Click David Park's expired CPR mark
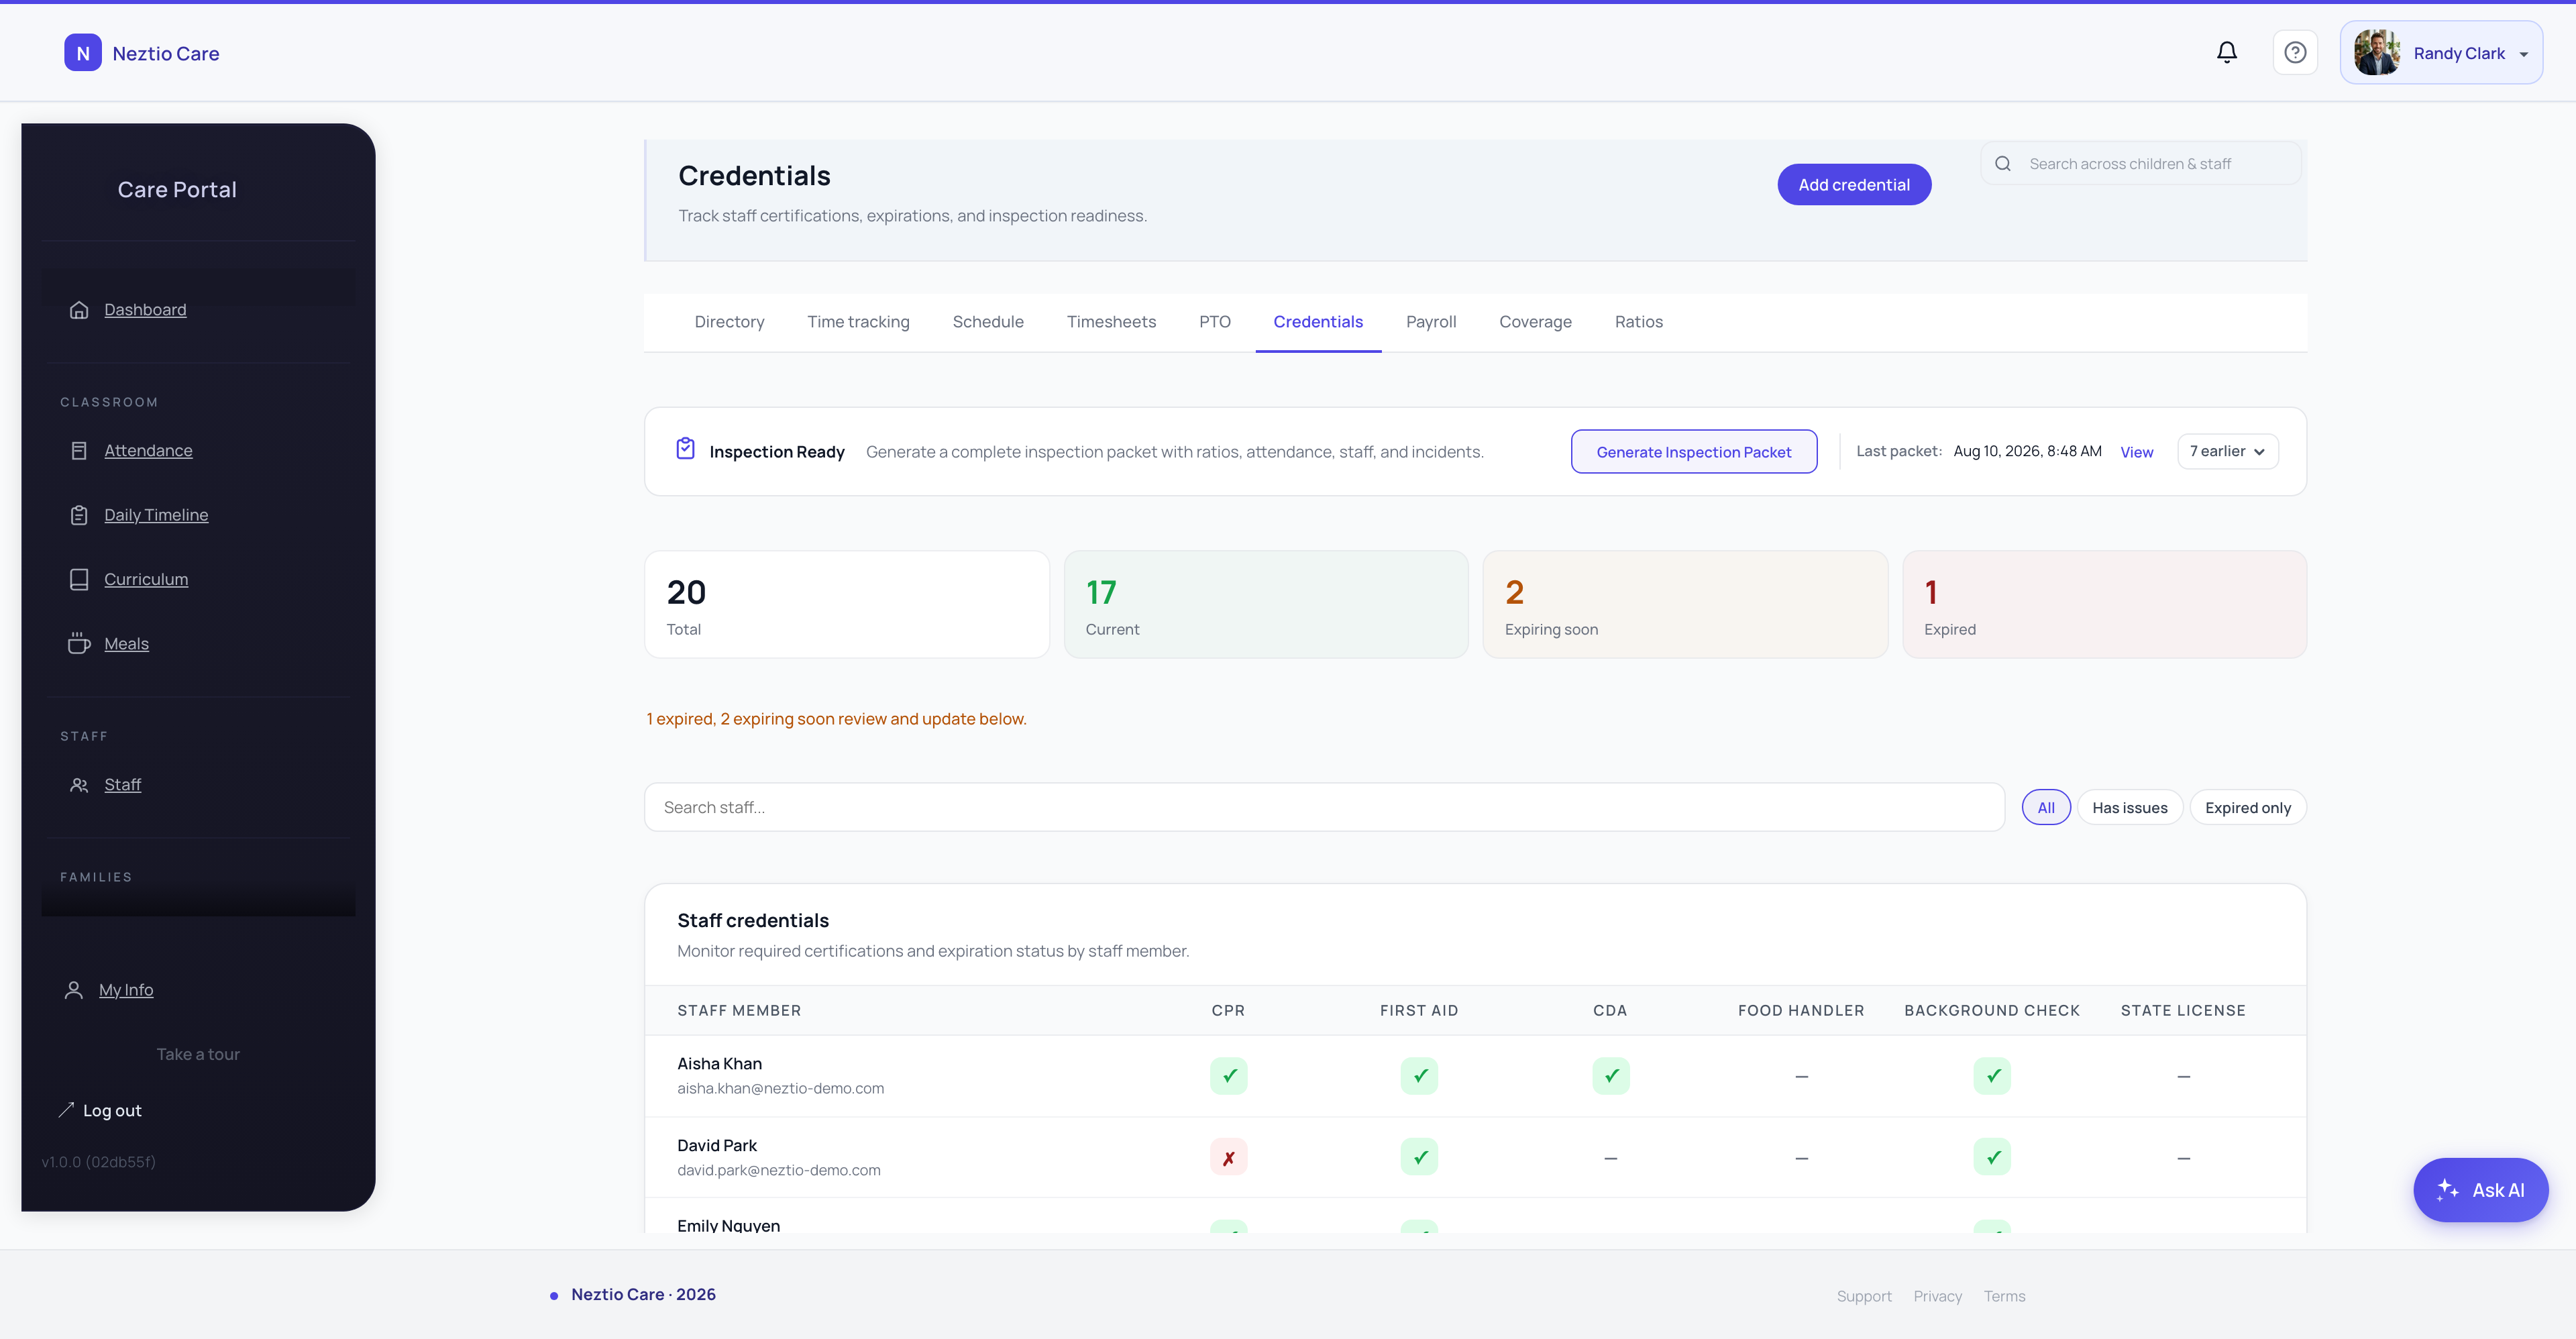Image resolution: width=2576 pixels, height=1339 pixels. click(1228, 1158)
